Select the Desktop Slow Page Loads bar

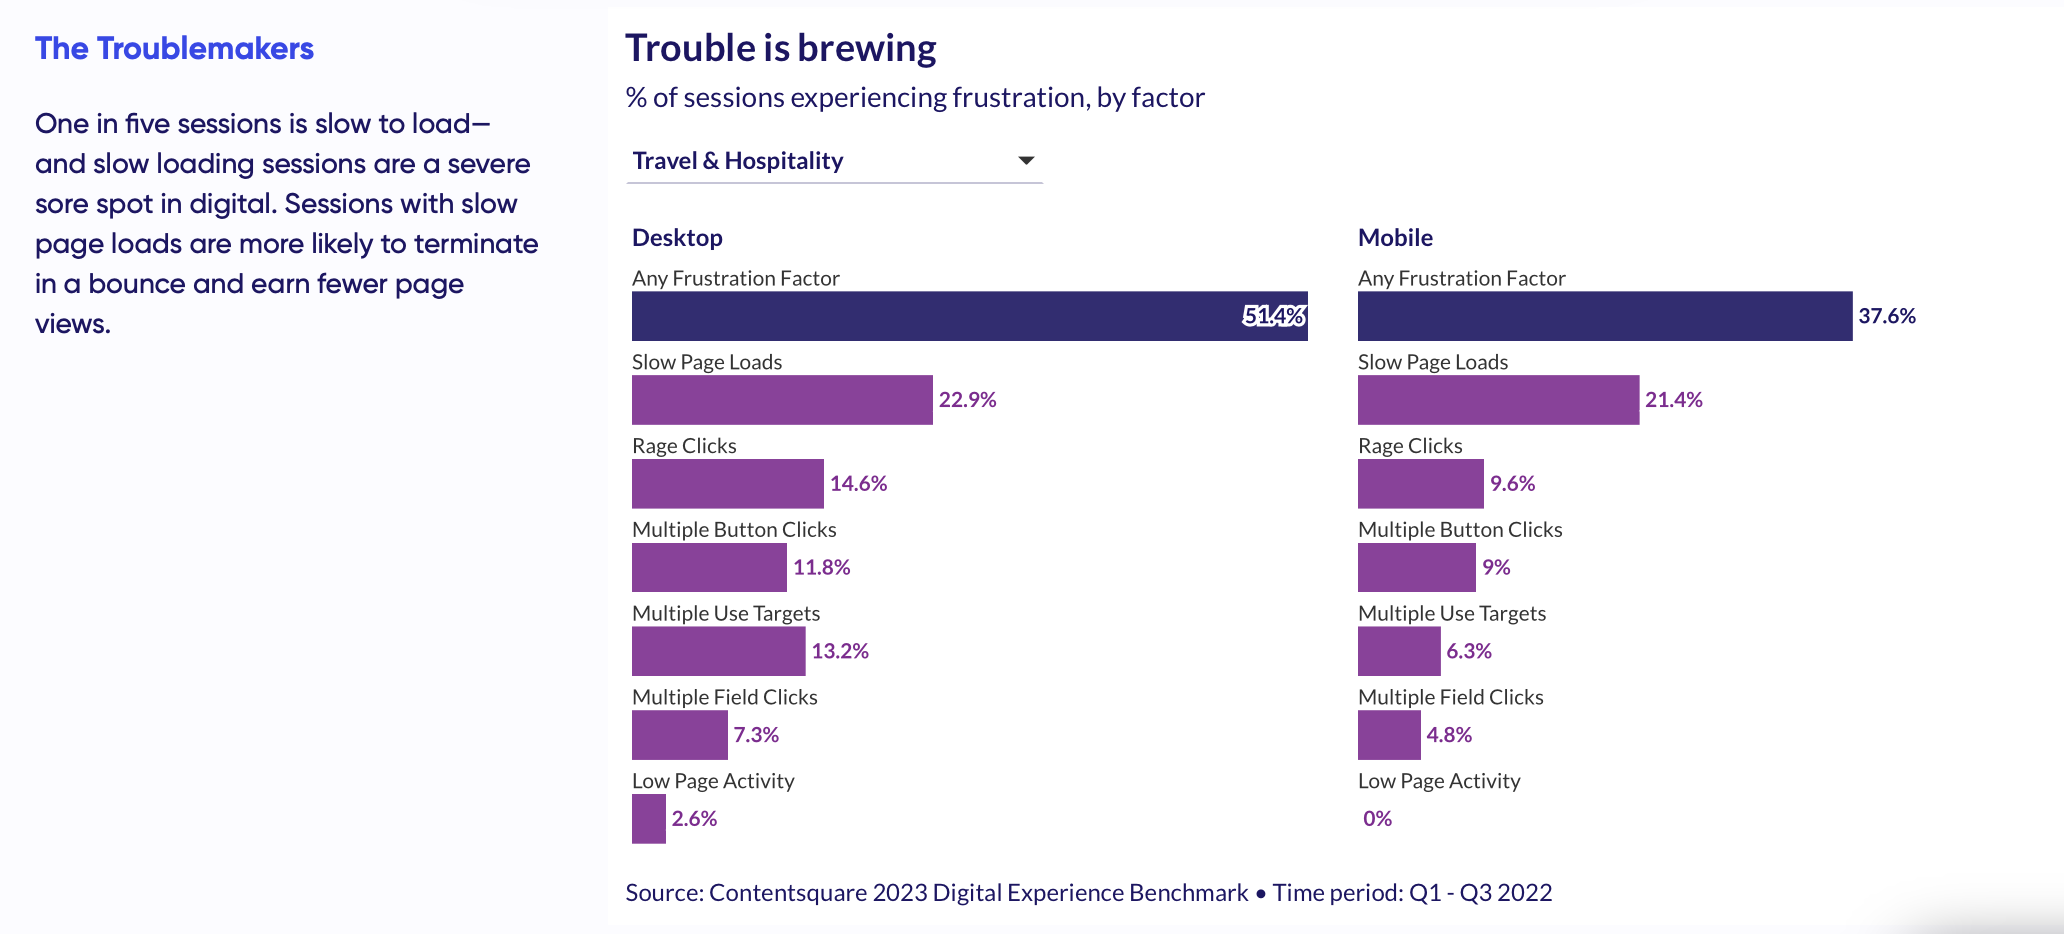coord(782,400)
